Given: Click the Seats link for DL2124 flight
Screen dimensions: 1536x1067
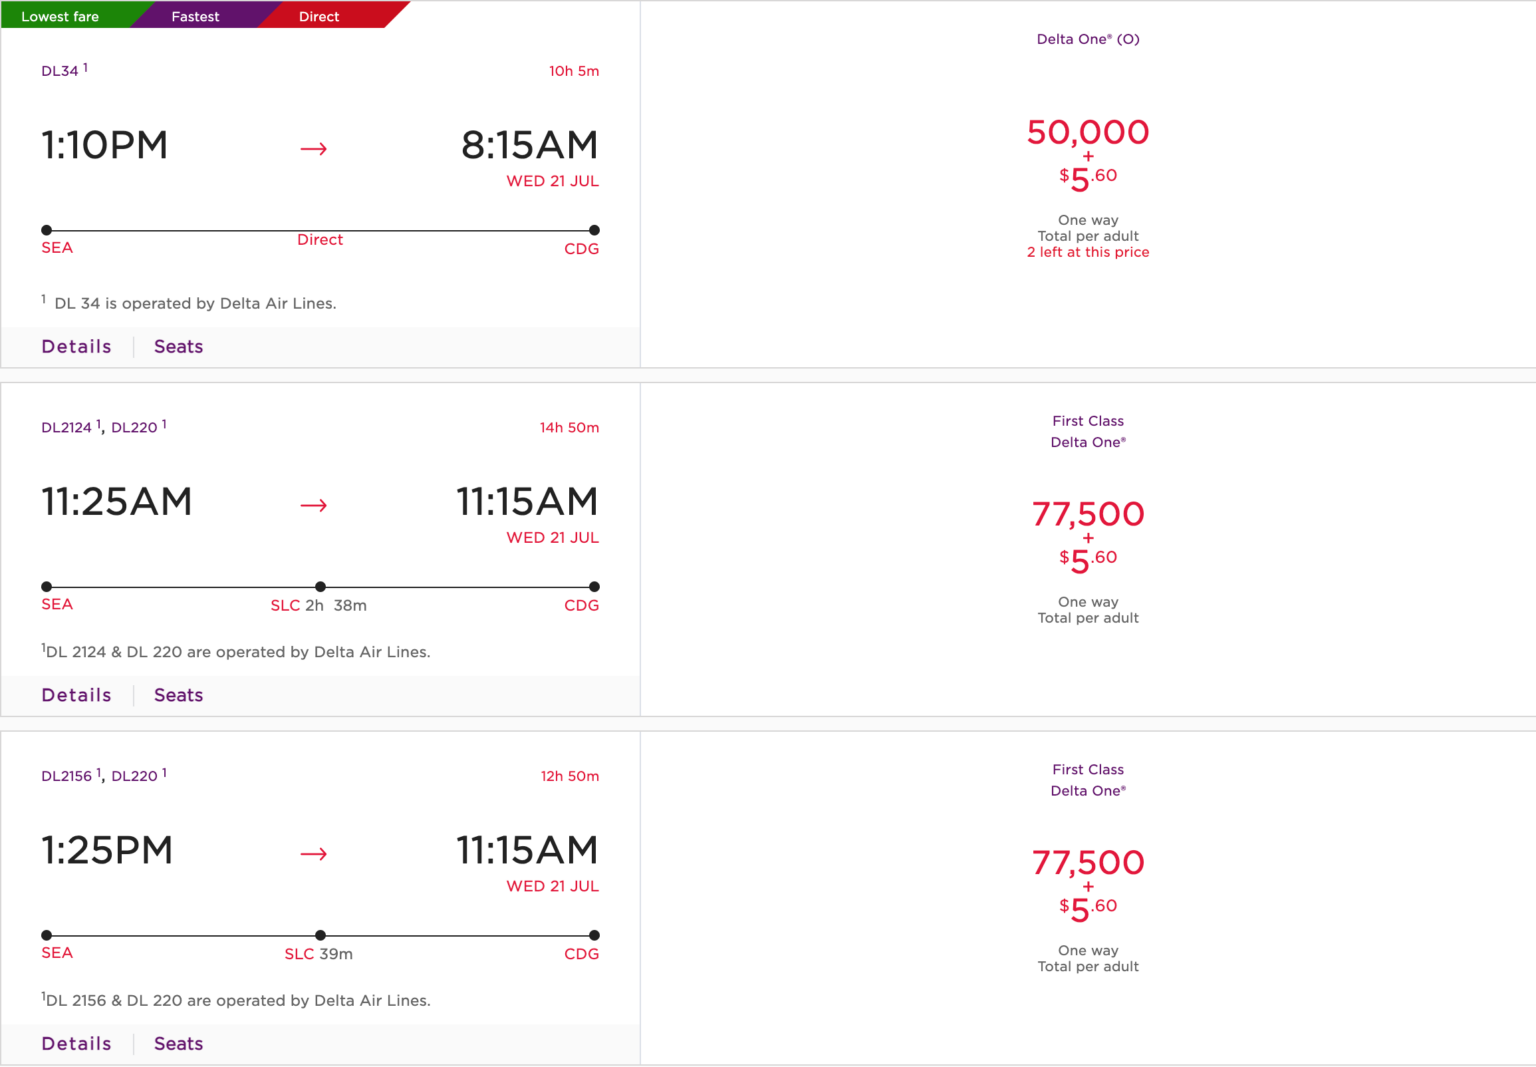Looking at the screenshot, I should 178,694.
